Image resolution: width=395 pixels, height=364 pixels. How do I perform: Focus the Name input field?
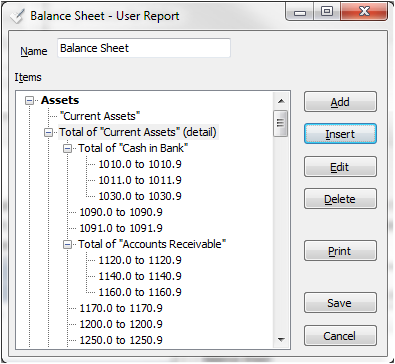(144, 48)
